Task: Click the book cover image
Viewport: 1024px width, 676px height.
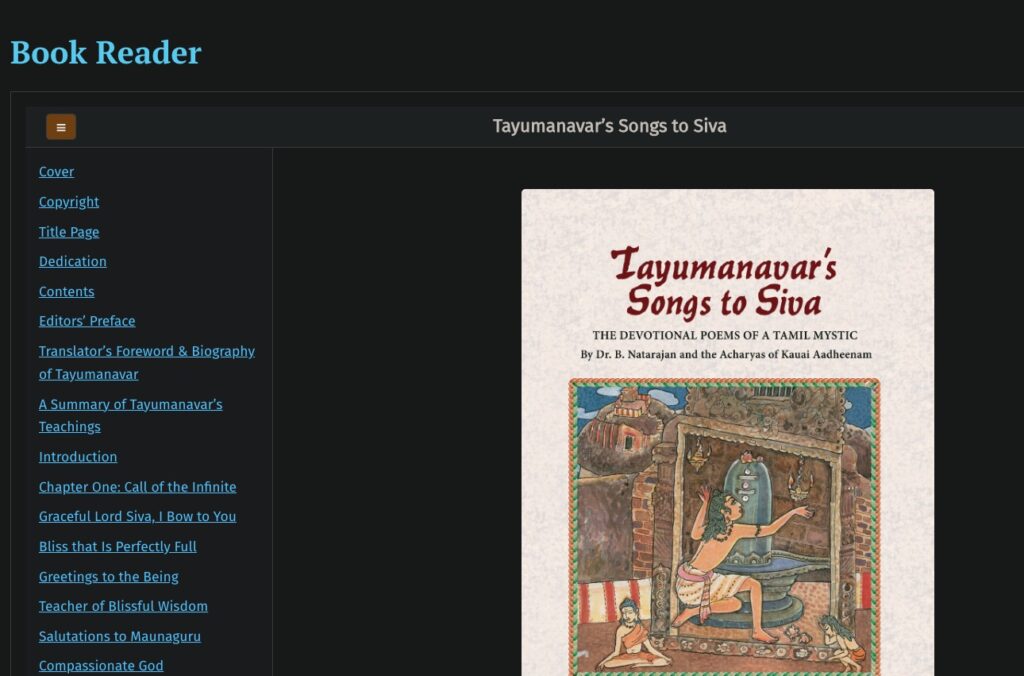Action: pyautogui.click(x=727, y=450)
